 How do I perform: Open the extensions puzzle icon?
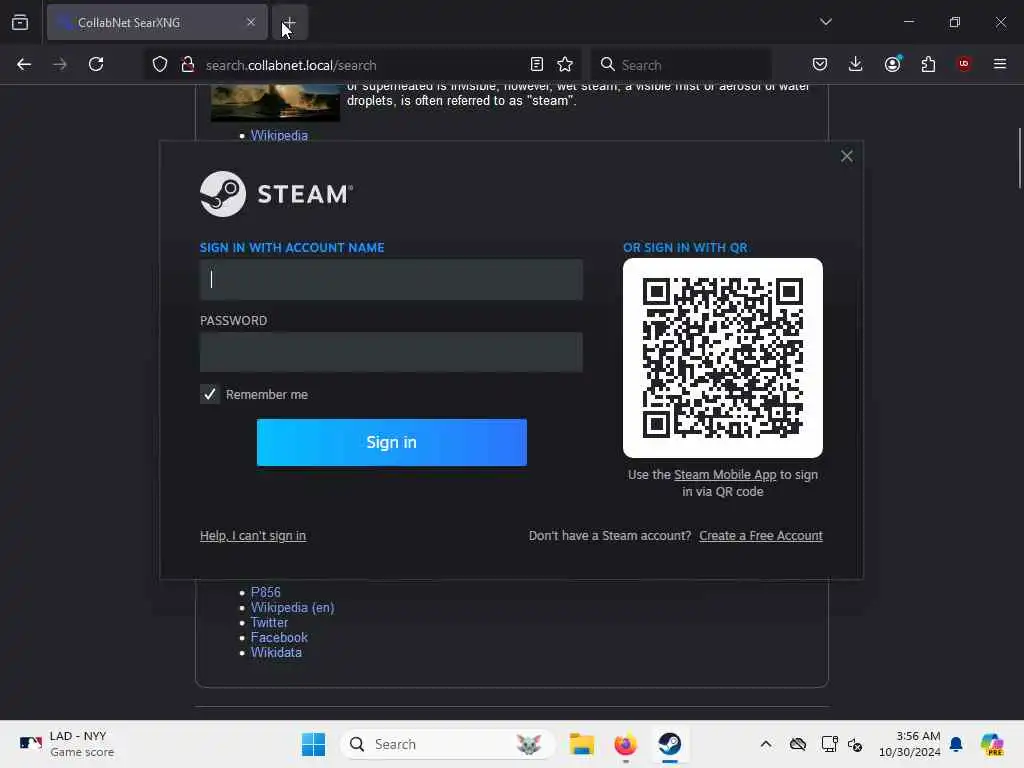[x=928, y=64]
